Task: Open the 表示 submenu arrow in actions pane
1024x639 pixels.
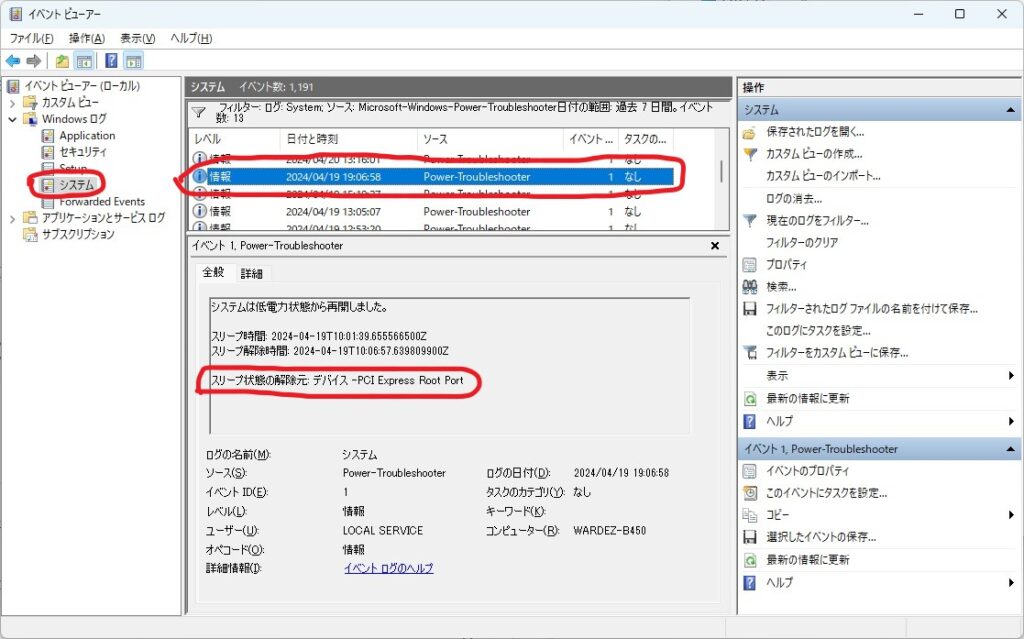Action: click(1012, 376)
